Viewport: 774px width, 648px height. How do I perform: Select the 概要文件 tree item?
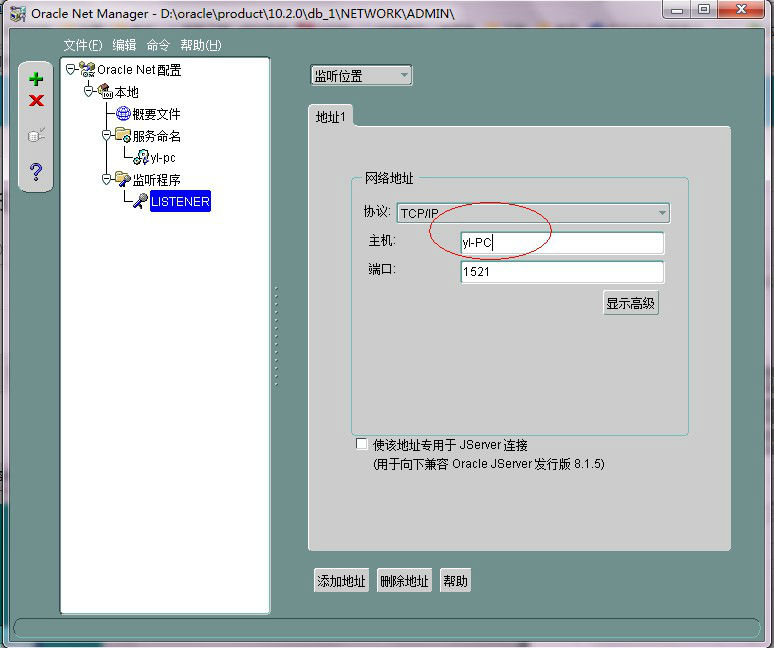pos(156,114)
